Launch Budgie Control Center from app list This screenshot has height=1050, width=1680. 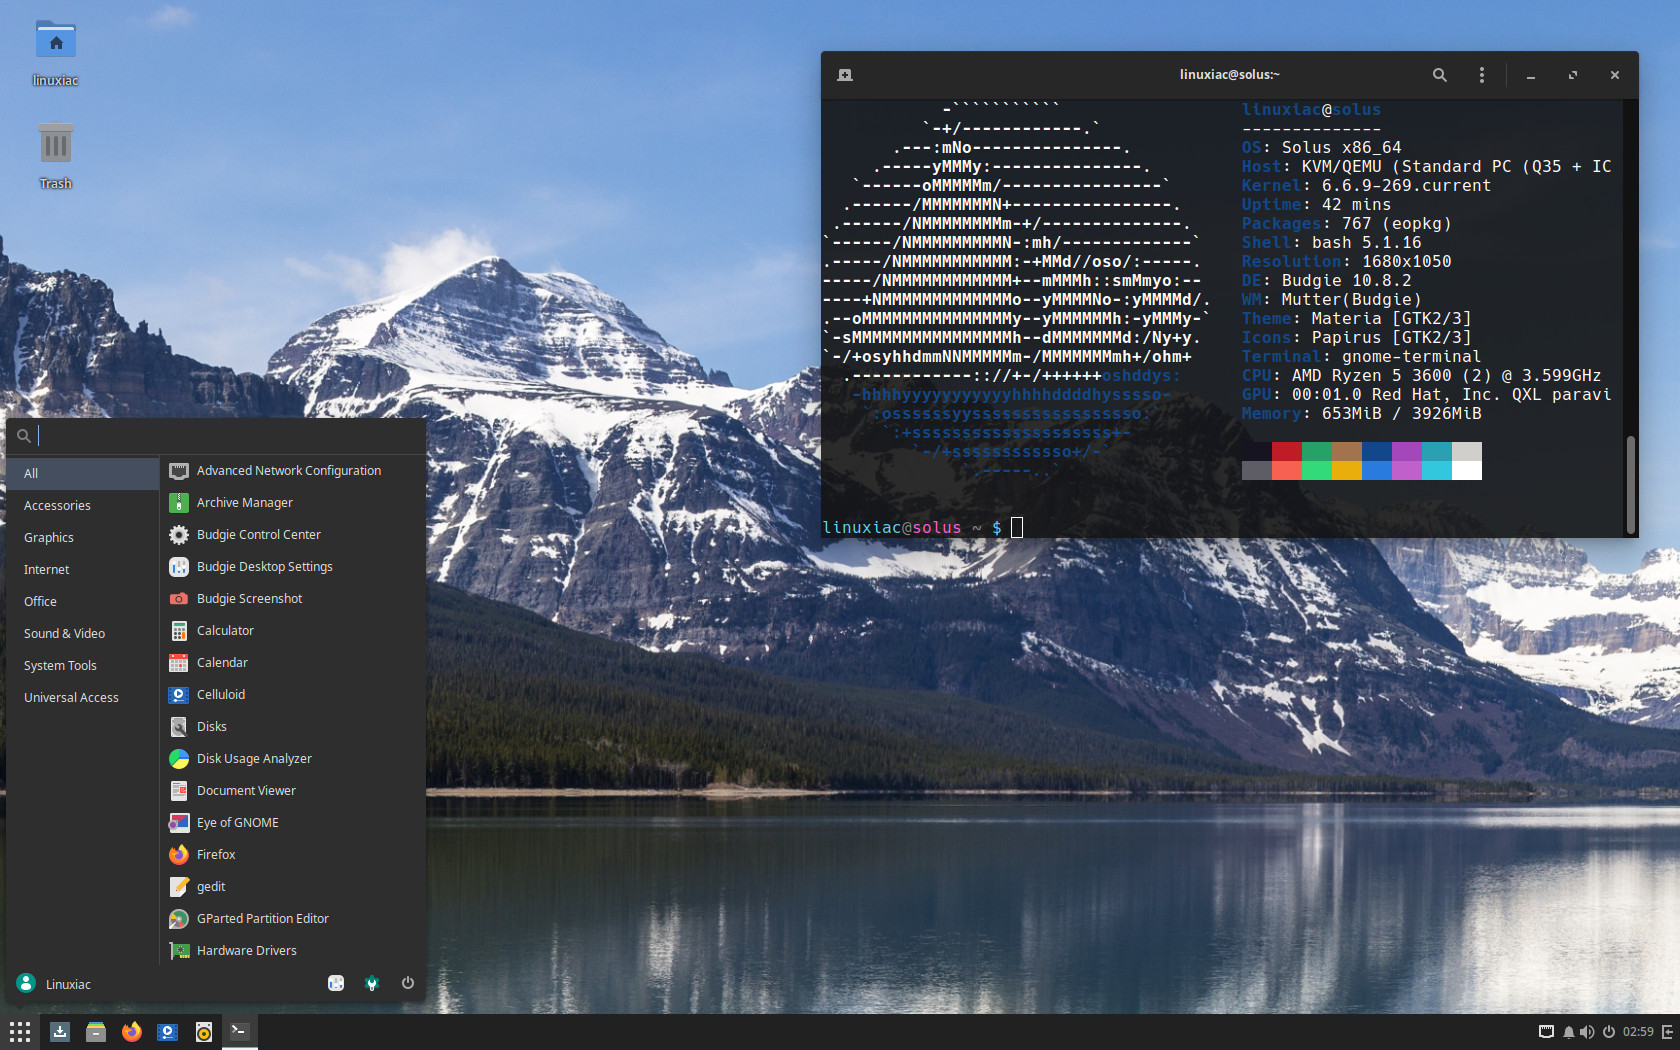point(293,534)
